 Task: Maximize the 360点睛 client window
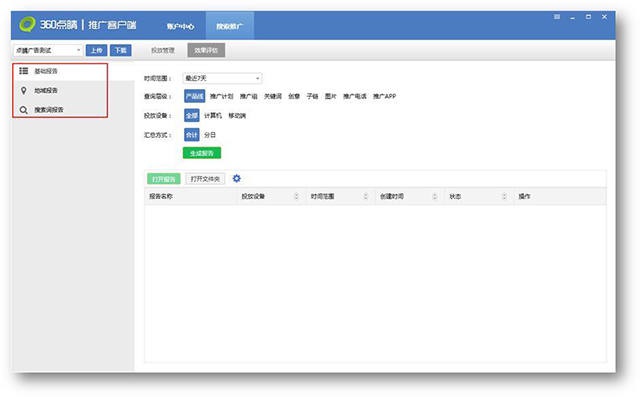coord(588,17)
